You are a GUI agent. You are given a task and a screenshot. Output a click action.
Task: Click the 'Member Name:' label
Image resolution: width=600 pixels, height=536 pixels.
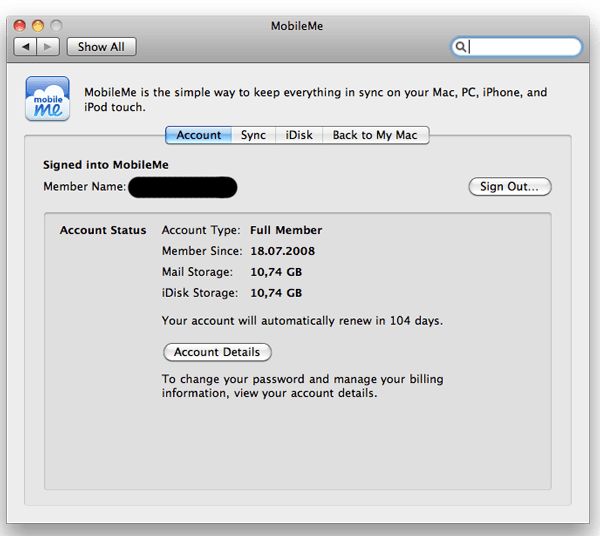[x=85, y=186]
